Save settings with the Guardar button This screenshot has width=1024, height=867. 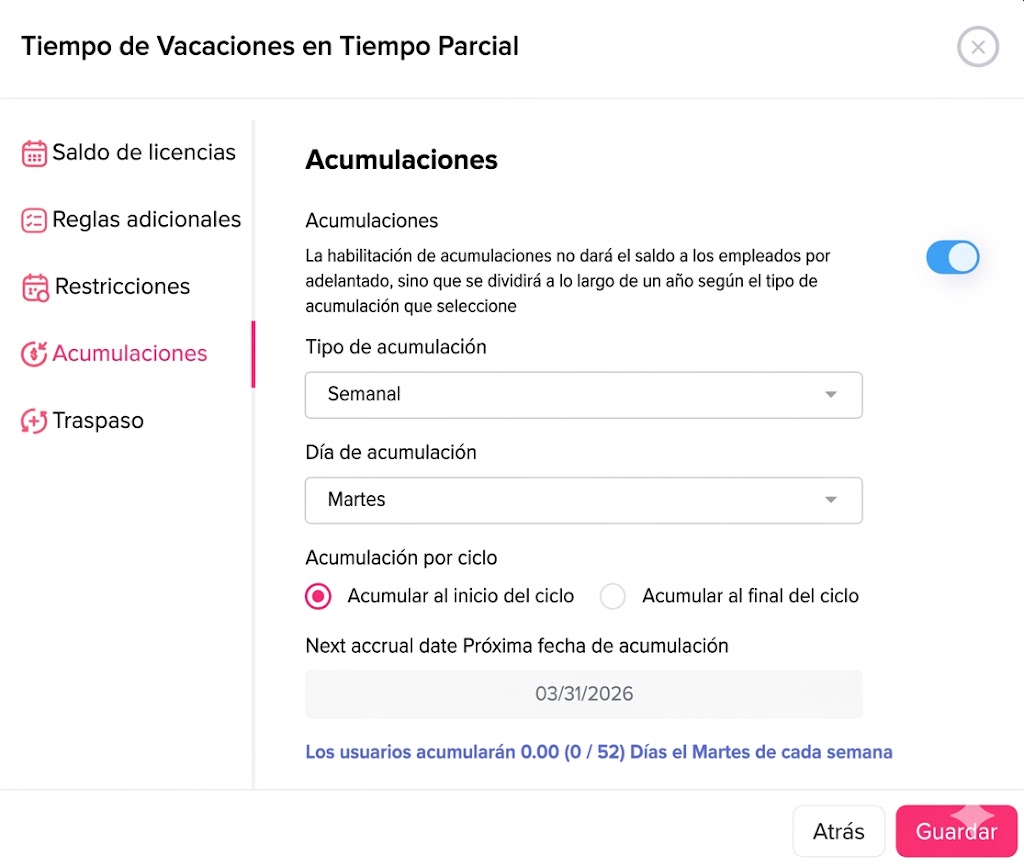coord(956,831)
